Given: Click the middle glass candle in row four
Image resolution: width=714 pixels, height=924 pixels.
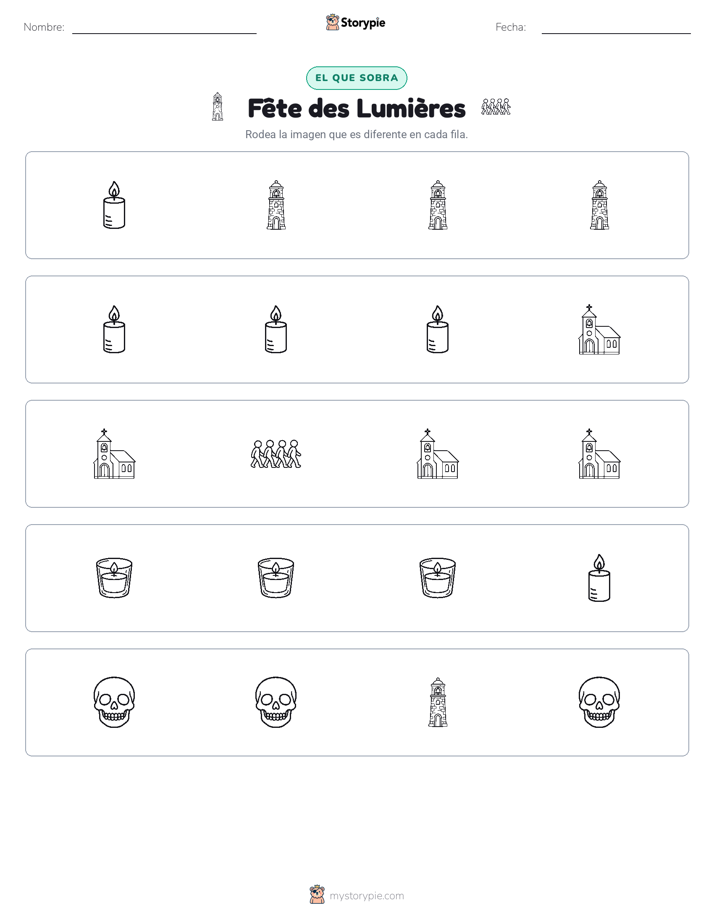Looking at the screenshot, I should [x=276, y=578].
